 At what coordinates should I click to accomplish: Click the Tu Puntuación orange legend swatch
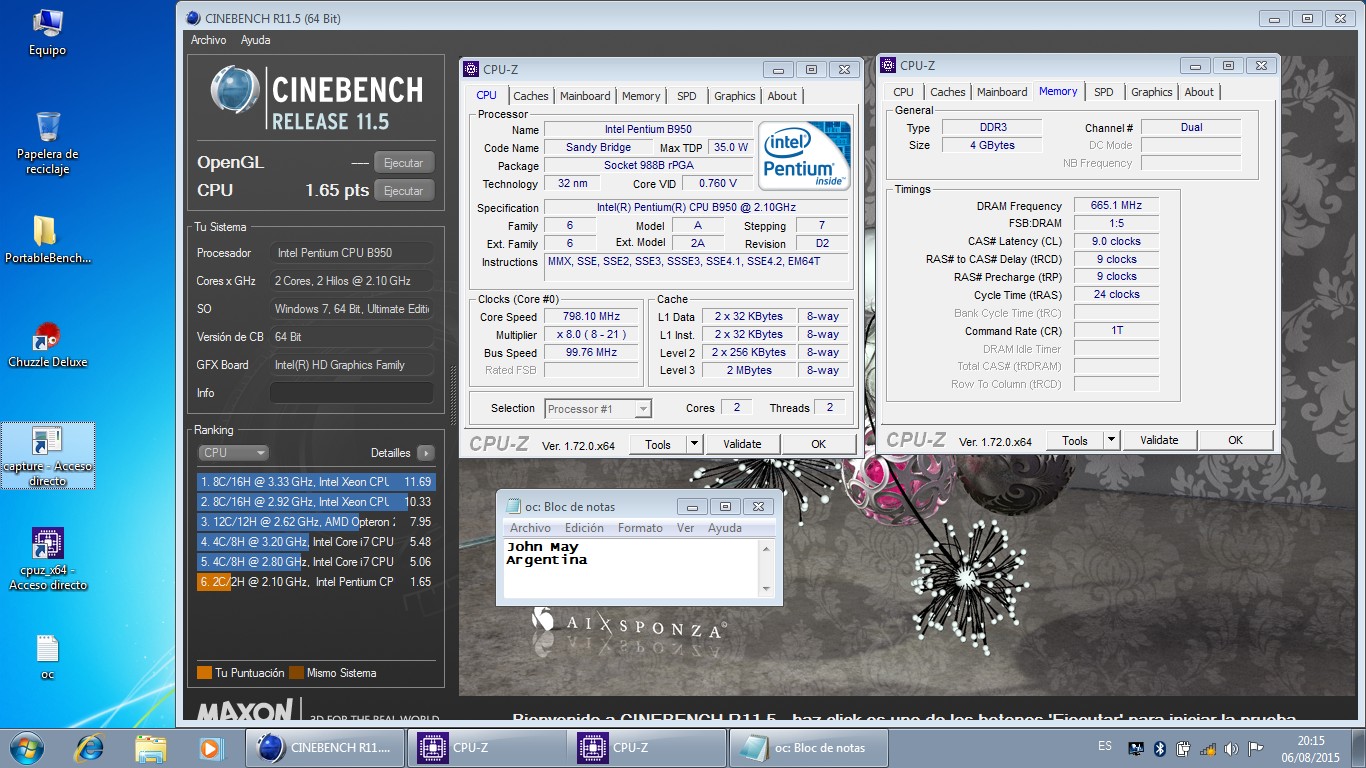(204, 673)
